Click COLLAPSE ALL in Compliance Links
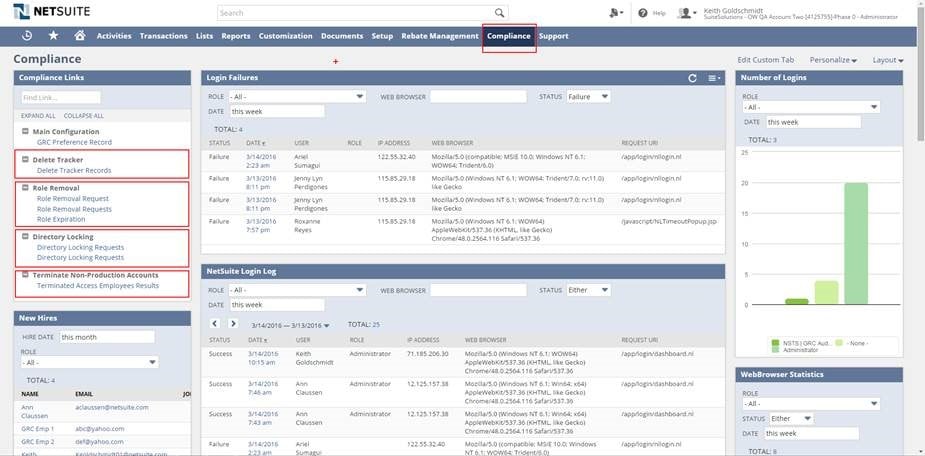This screenshot has width=925, height=456. 84,116
